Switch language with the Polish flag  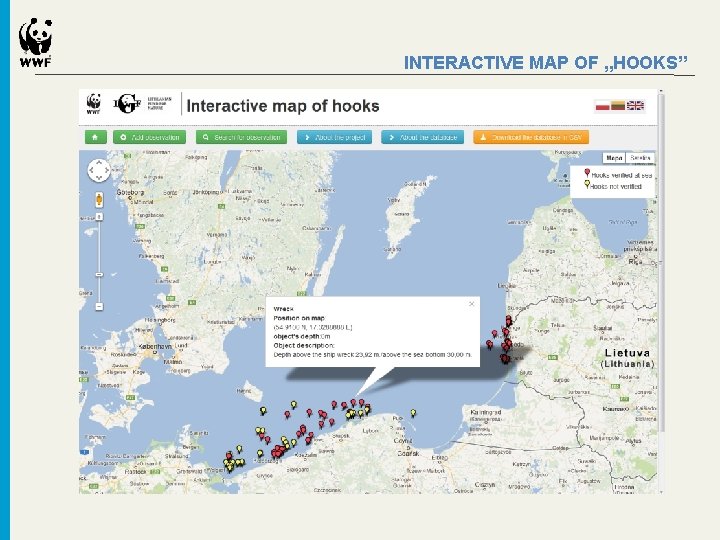point(602,106)
